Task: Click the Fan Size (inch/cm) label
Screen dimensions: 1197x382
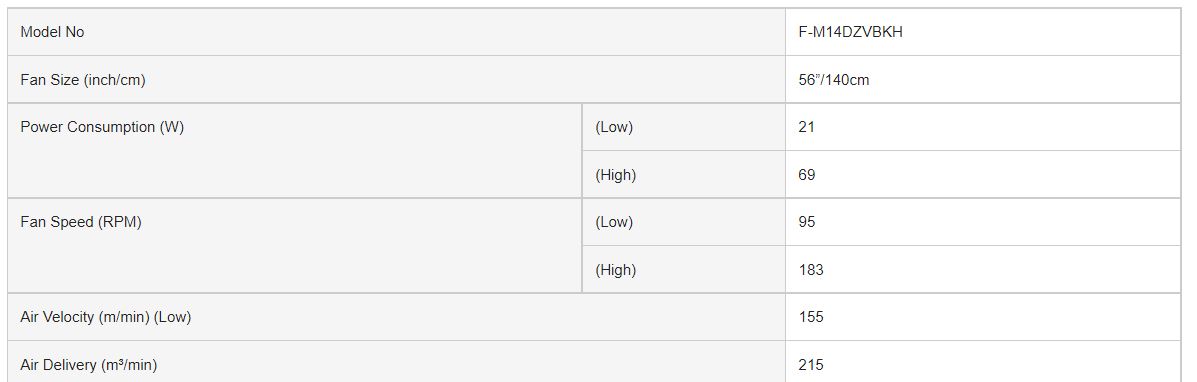Action: 82,79
